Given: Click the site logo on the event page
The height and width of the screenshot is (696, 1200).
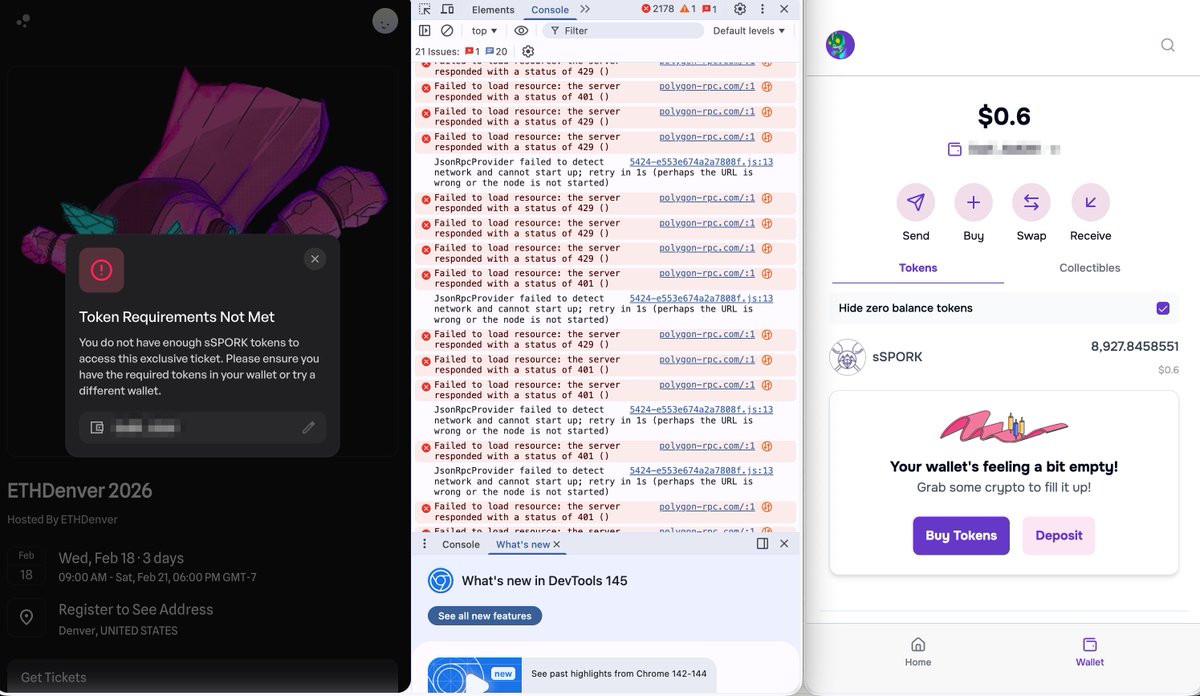Looking at the screenshot, I should (24, 20).
